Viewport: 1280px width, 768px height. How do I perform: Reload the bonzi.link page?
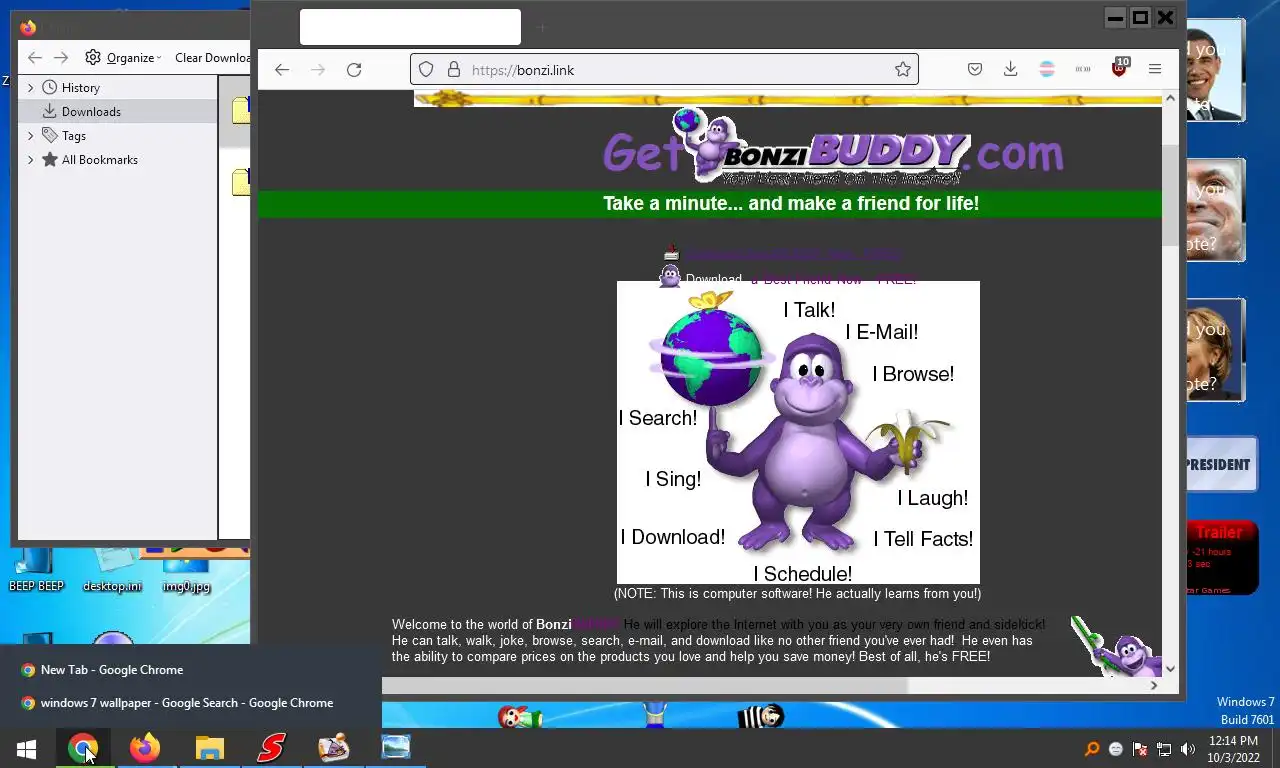(354, 70)
